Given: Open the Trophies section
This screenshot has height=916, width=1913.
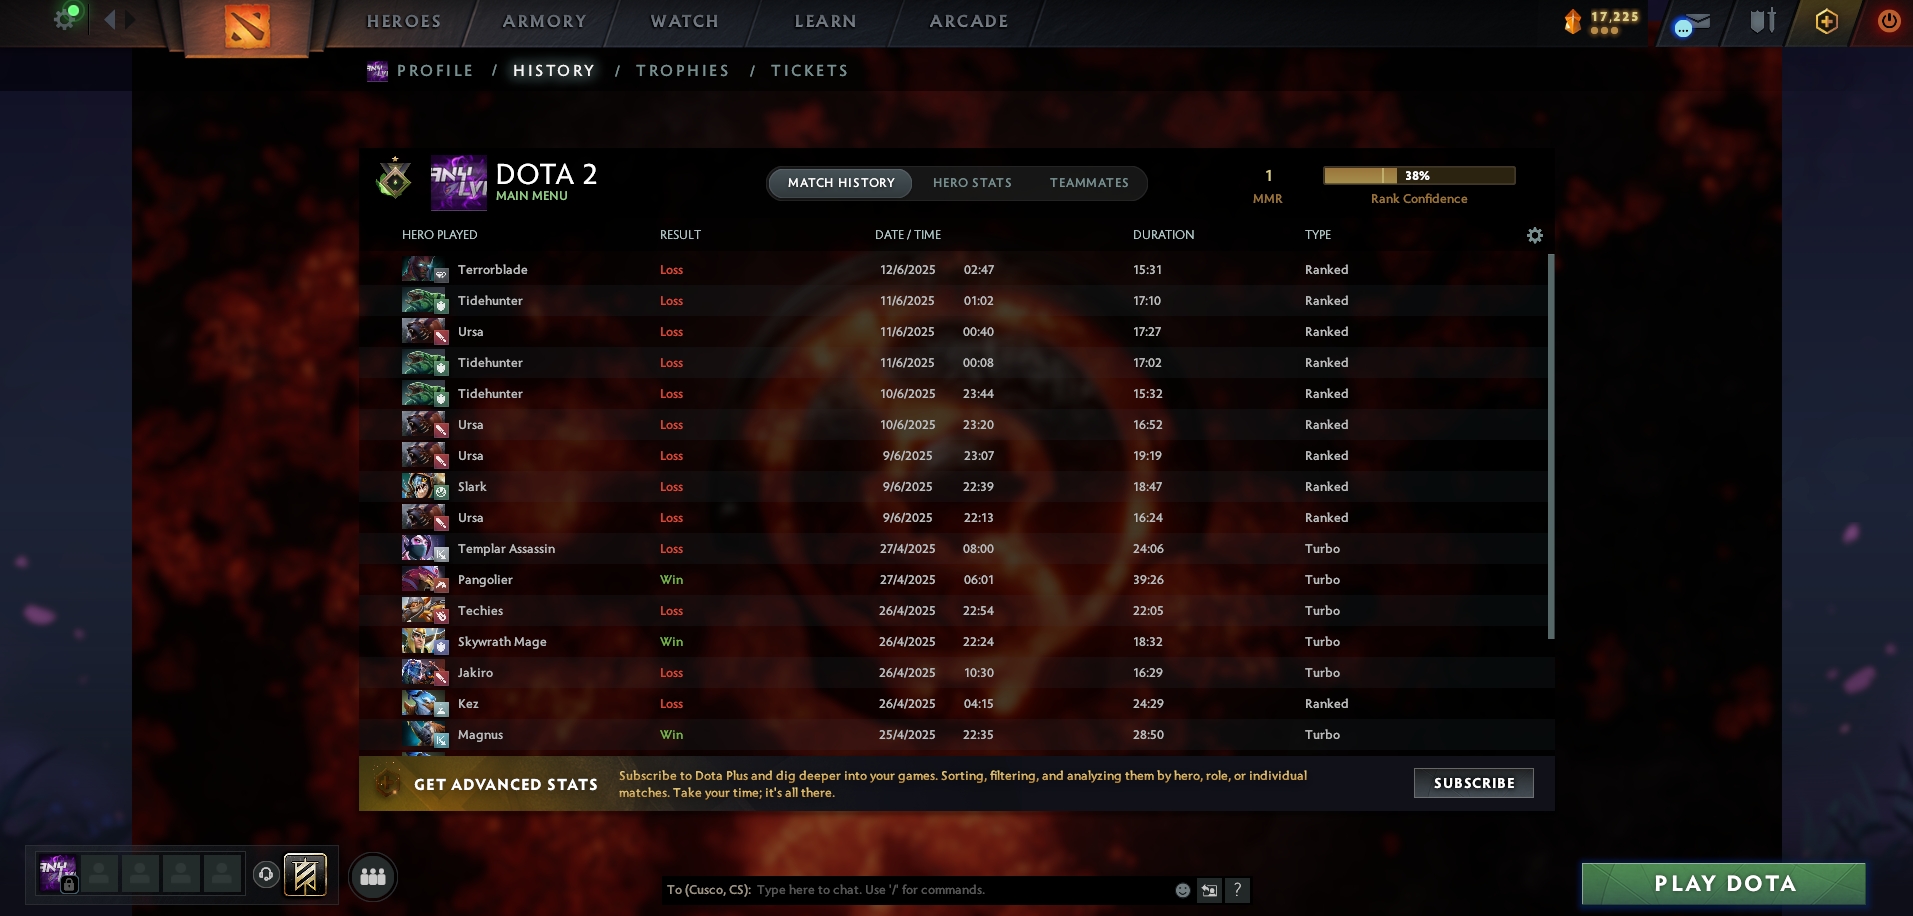Looking at the screenshot, I should pyautogui.click(x=682, y=71).
